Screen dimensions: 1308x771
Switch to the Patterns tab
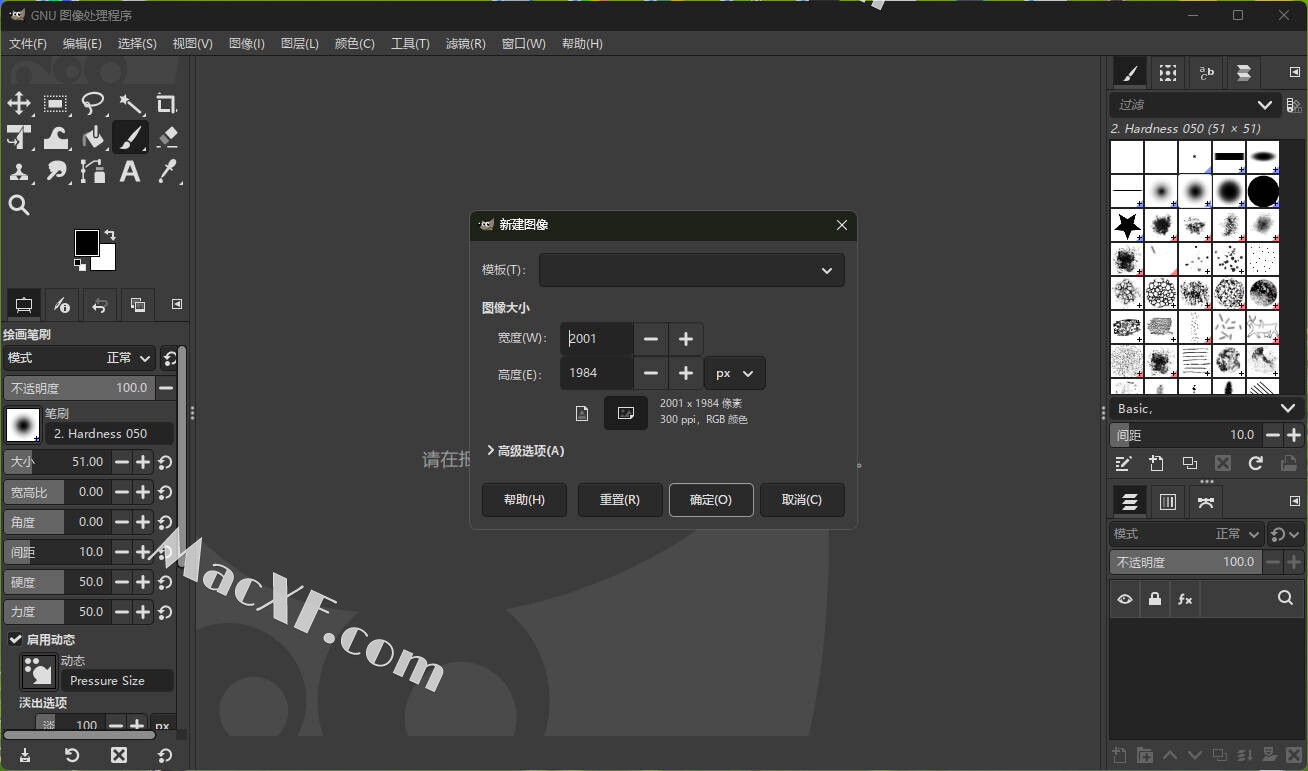1168,73
